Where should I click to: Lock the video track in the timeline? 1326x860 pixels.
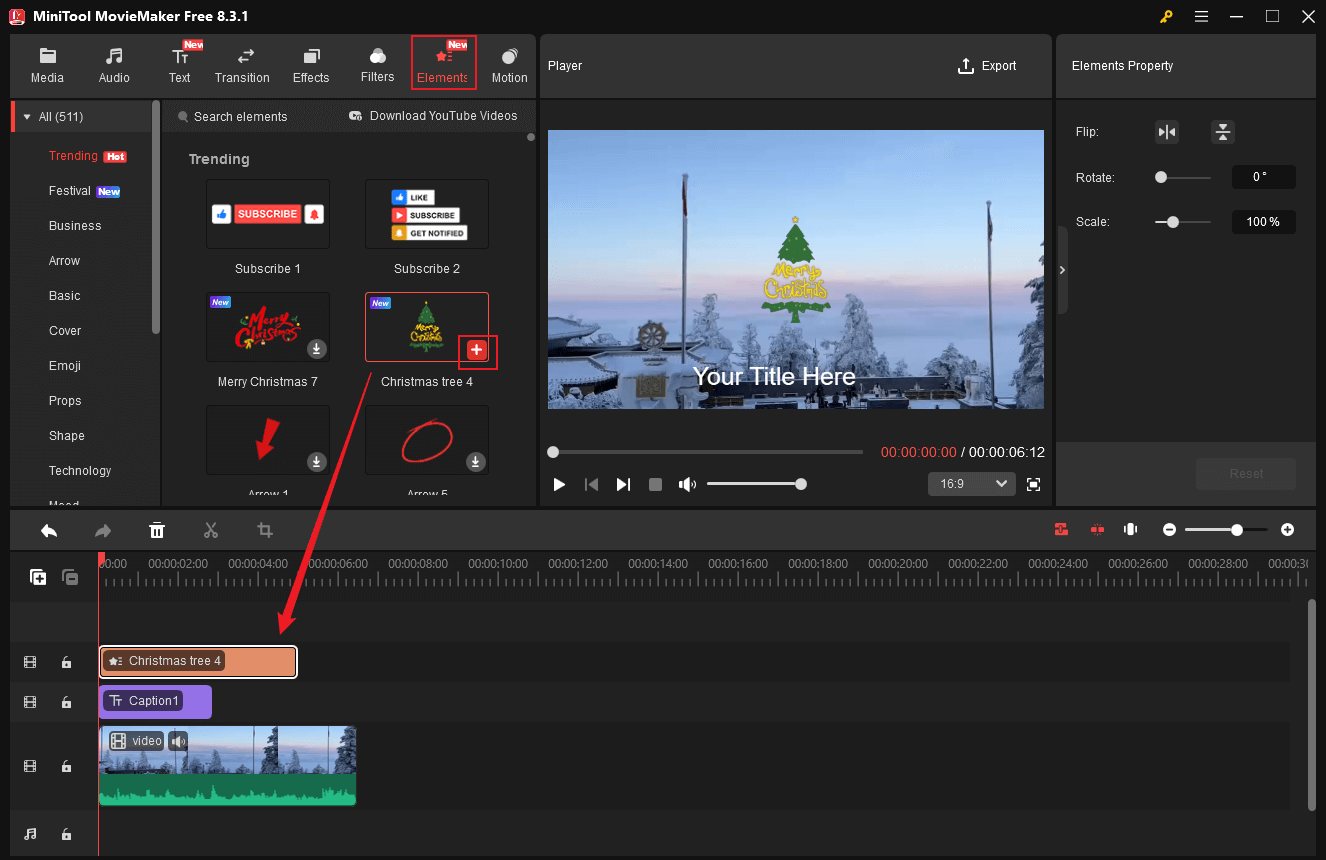66,766
